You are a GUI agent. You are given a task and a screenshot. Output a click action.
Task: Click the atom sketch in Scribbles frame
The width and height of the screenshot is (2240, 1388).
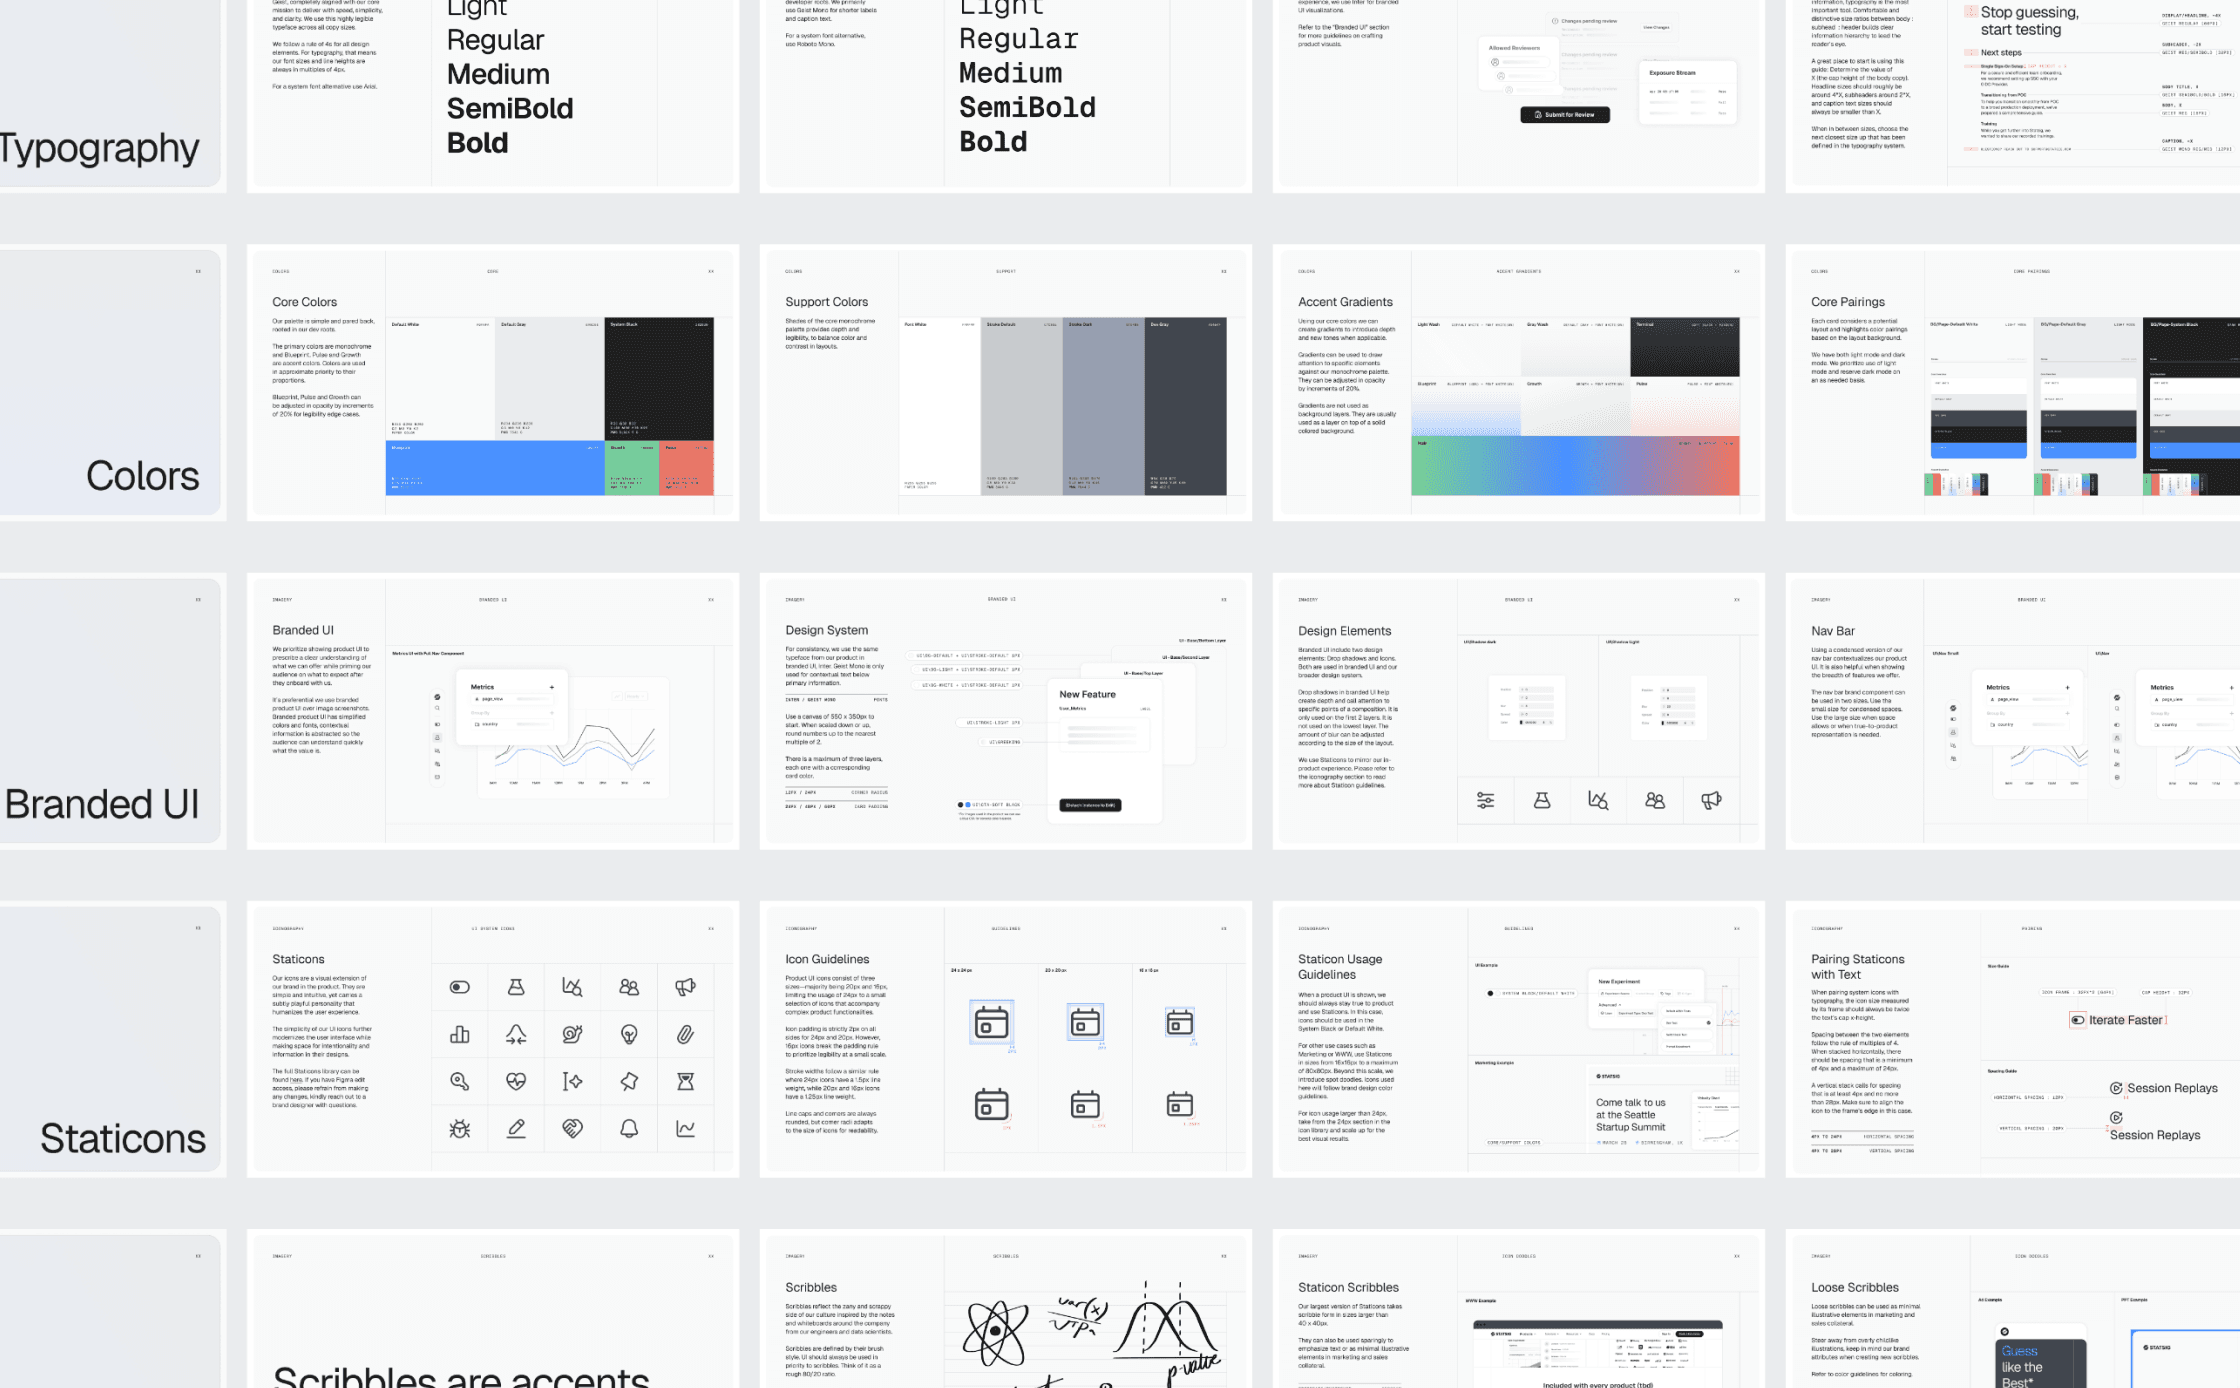(995, 1332)
